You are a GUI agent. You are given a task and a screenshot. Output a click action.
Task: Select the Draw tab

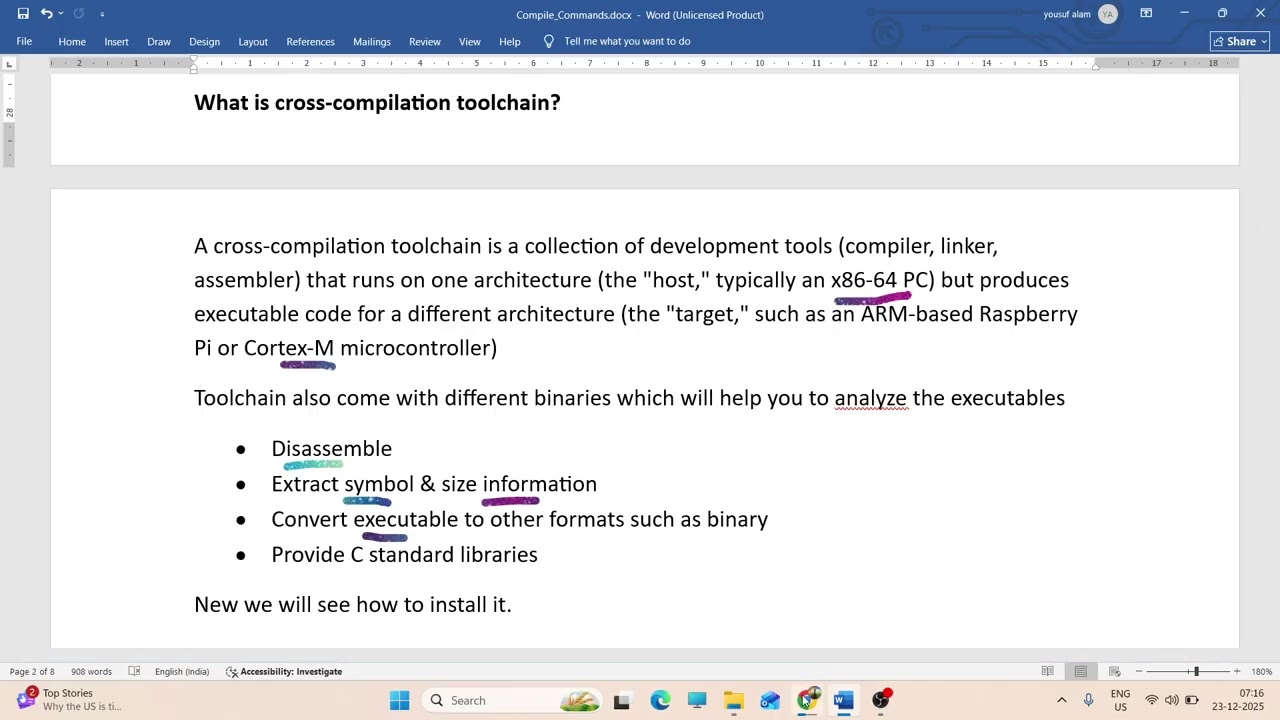(159, 42)
